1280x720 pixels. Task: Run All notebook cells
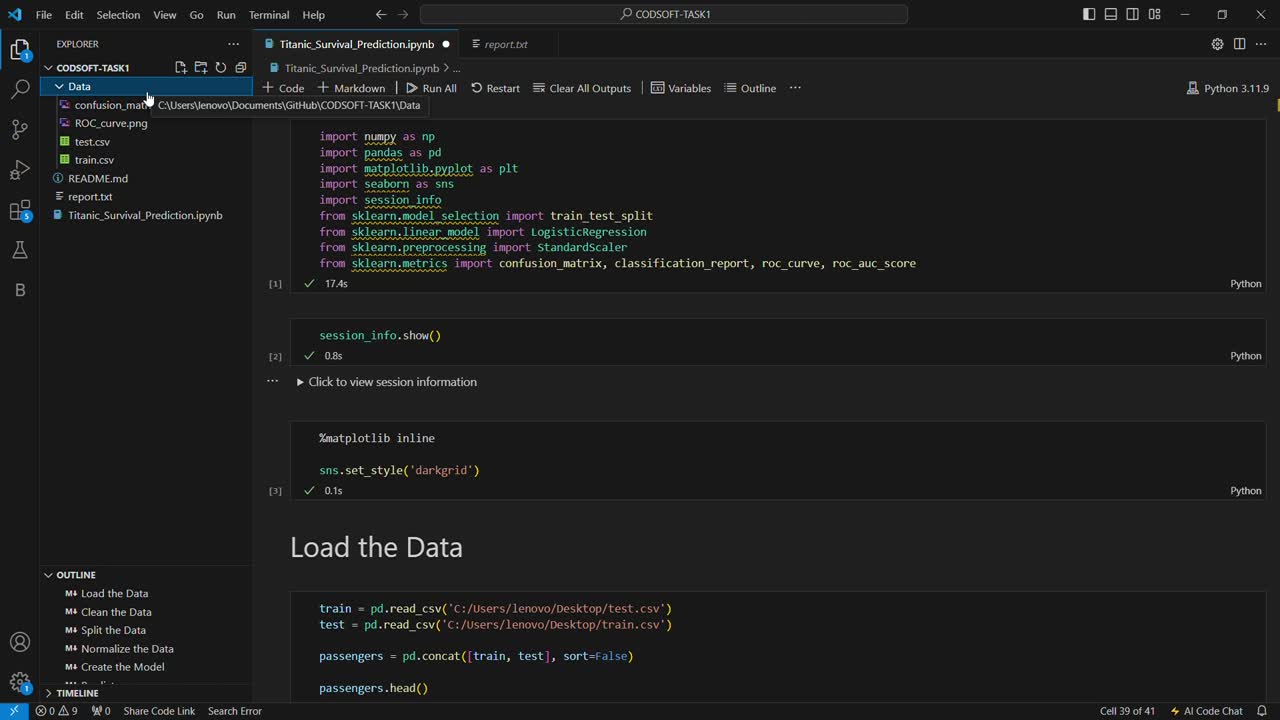[x=431, y=88]
